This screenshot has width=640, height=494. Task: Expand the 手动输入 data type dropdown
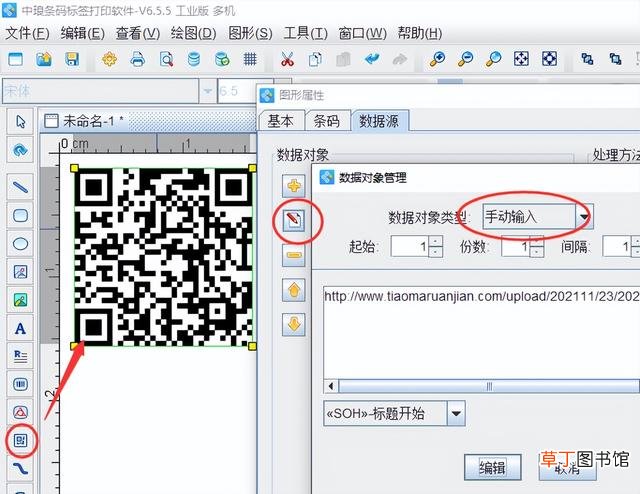tap(584, 217)
